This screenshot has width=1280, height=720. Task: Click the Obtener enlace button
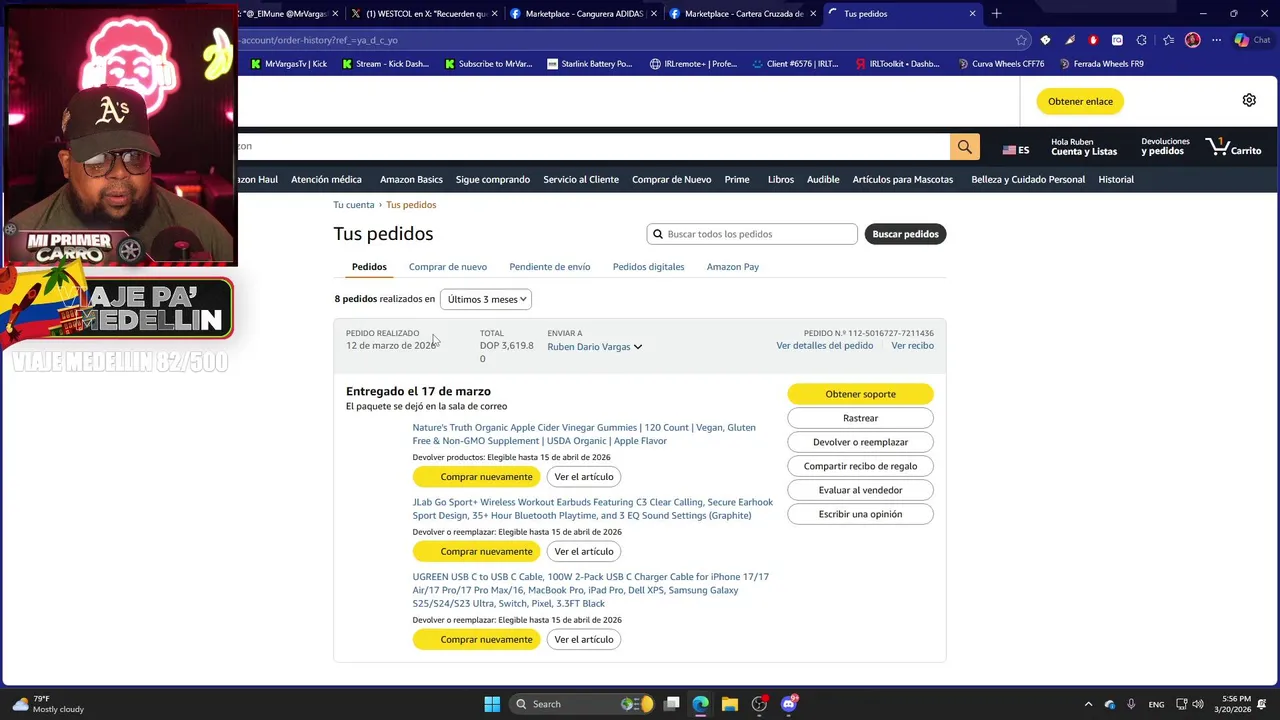[1080, 101]
